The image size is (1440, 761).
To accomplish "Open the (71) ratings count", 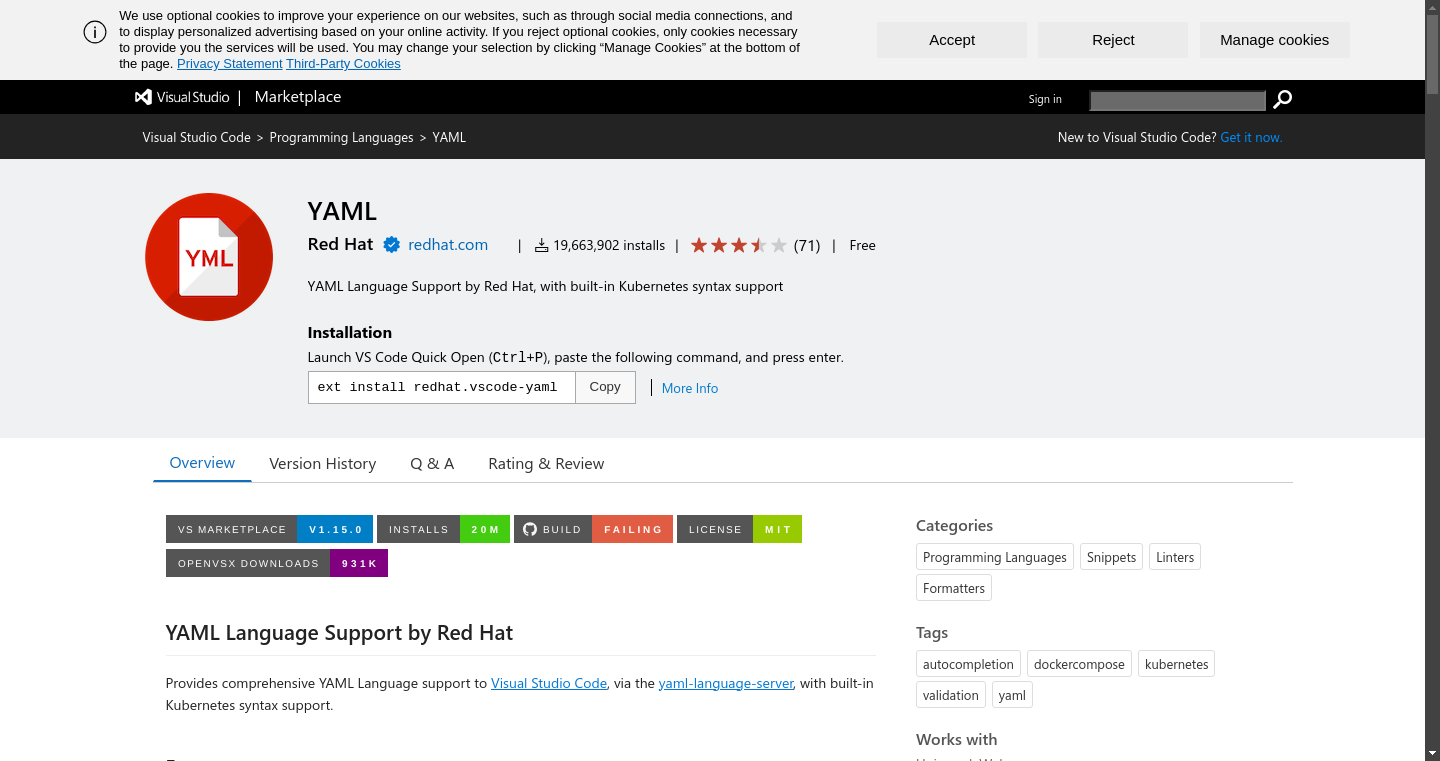I will [807, 245].
